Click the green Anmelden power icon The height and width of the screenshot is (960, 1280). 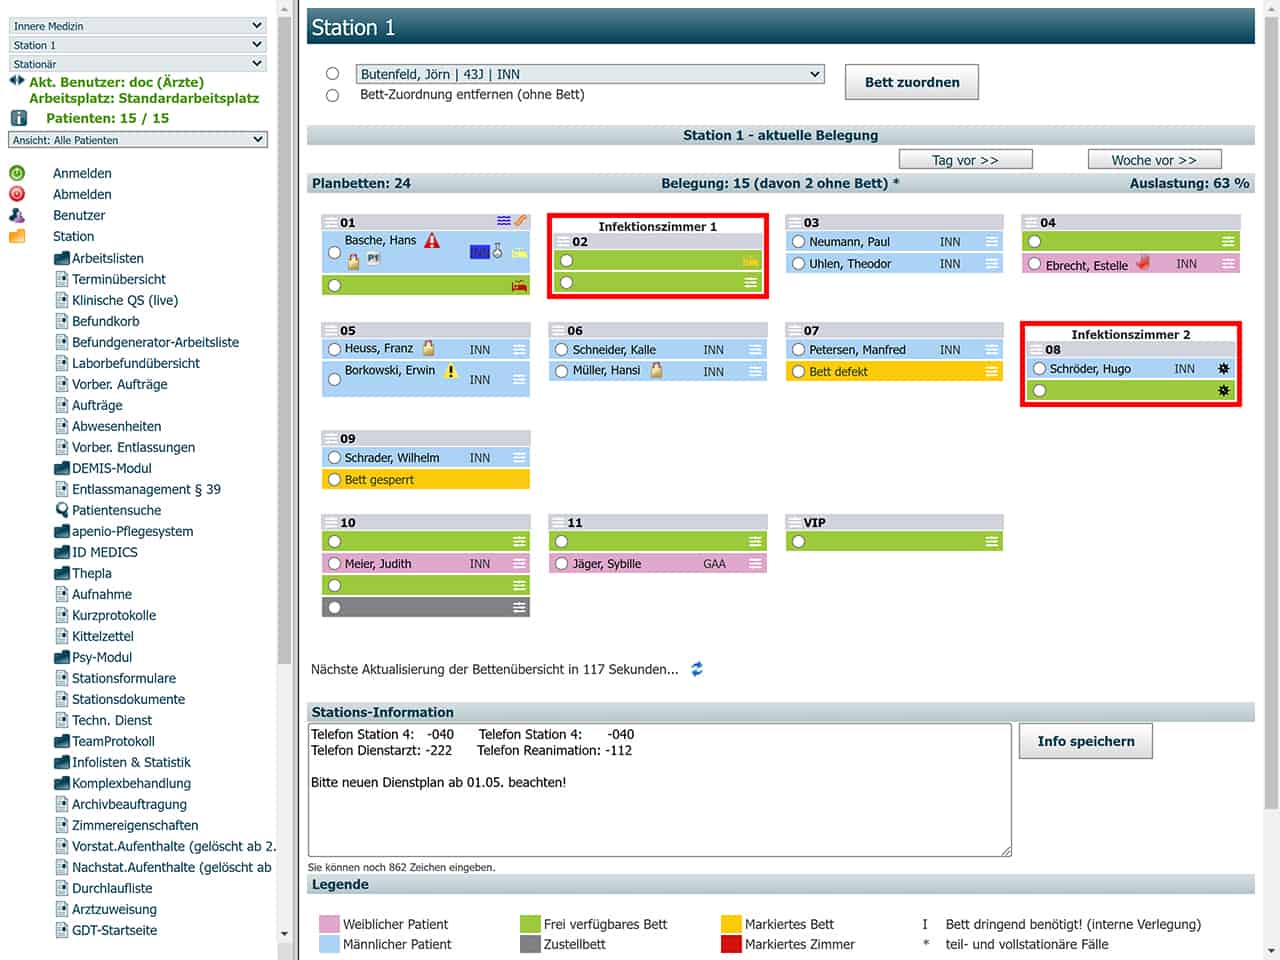(17, 173)
